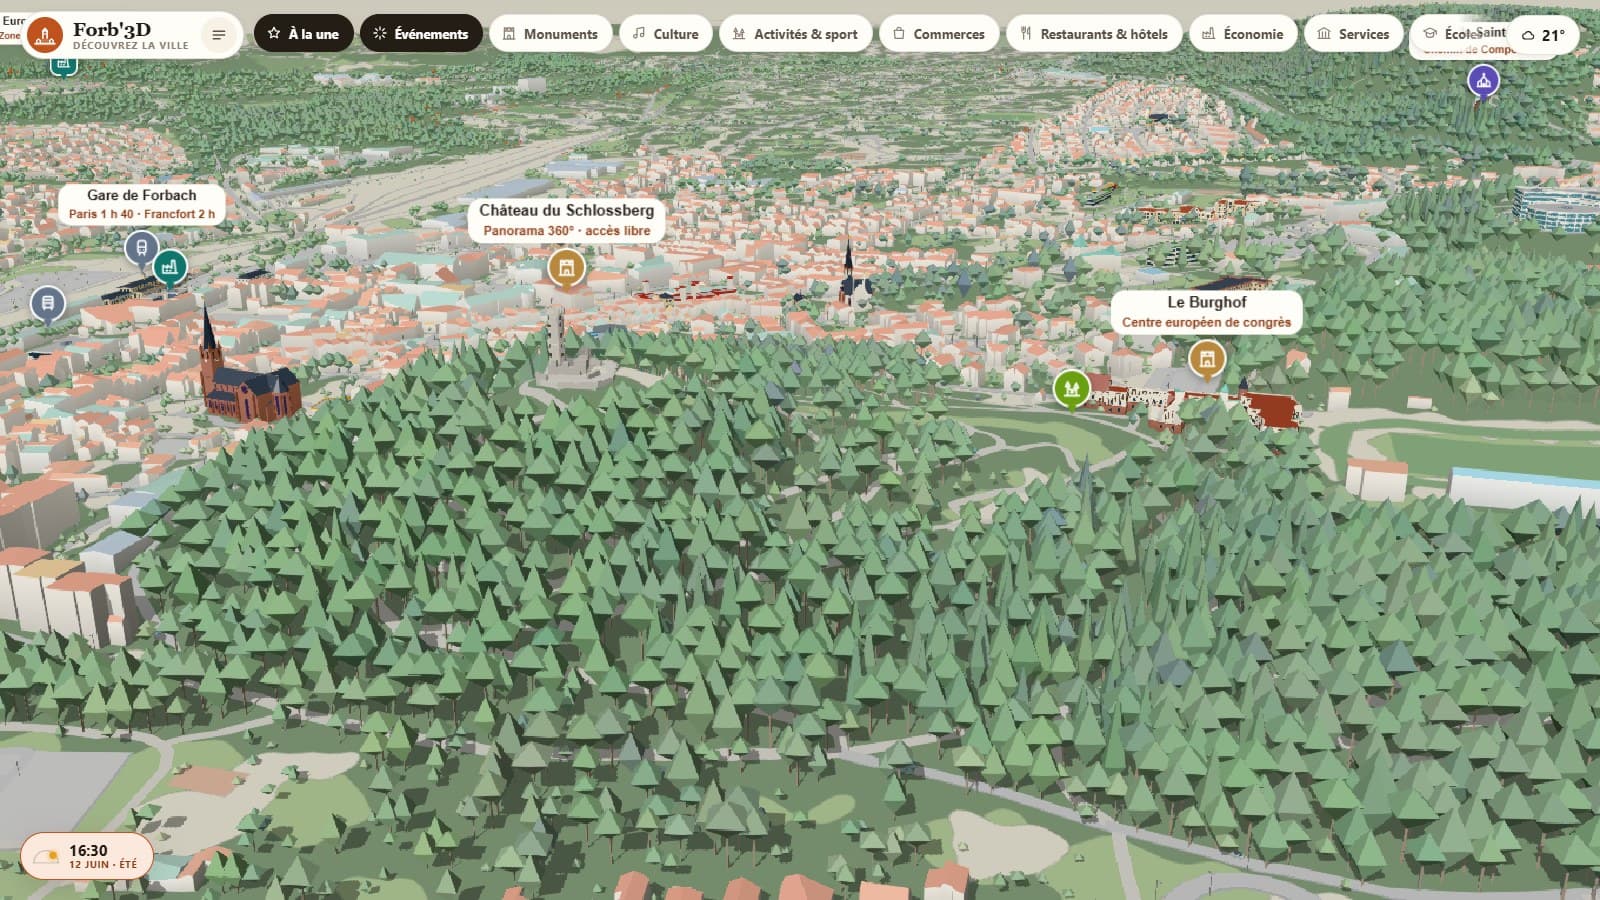Click the teal marker below the Forb'3D header
This screenshot has width=1600, height=900.
pos(64,63)
